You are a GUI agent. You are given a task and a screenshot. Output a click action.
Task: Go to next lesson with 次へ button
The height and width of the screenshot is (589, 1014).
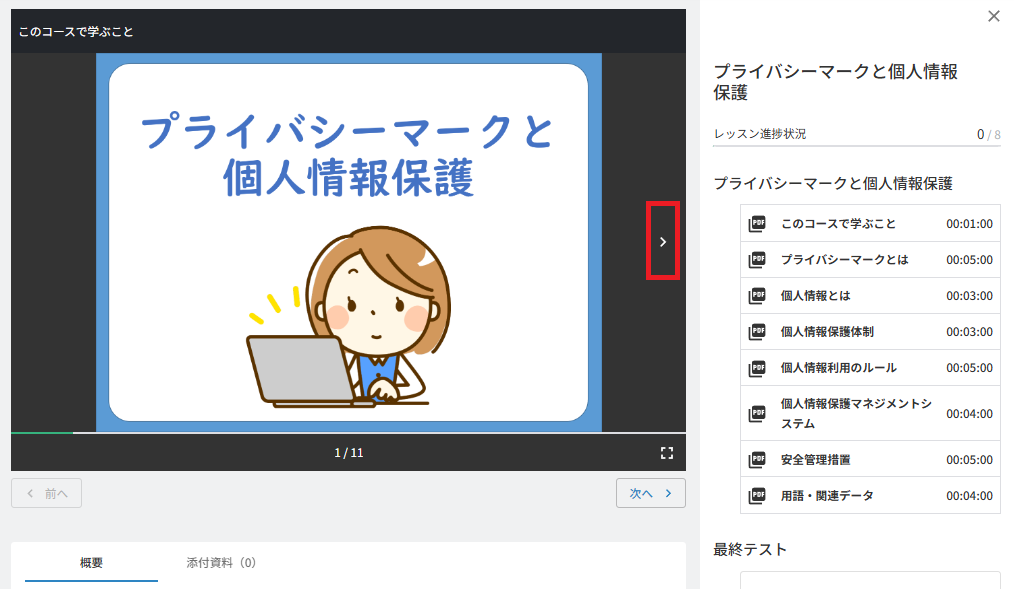tap(651, 493)
